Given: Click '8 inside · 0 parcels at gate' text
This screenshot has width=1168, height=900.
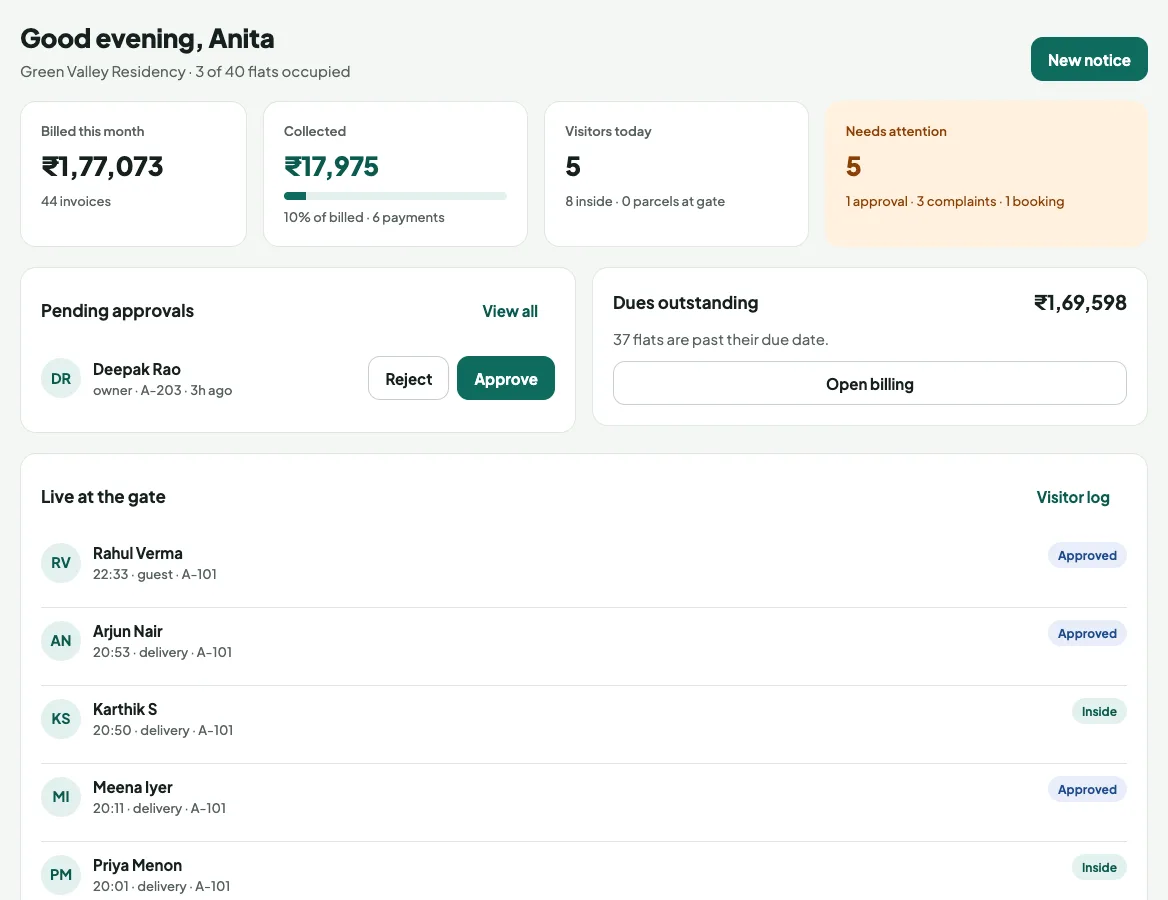Looking at the screenshot, I should (645, 201).
